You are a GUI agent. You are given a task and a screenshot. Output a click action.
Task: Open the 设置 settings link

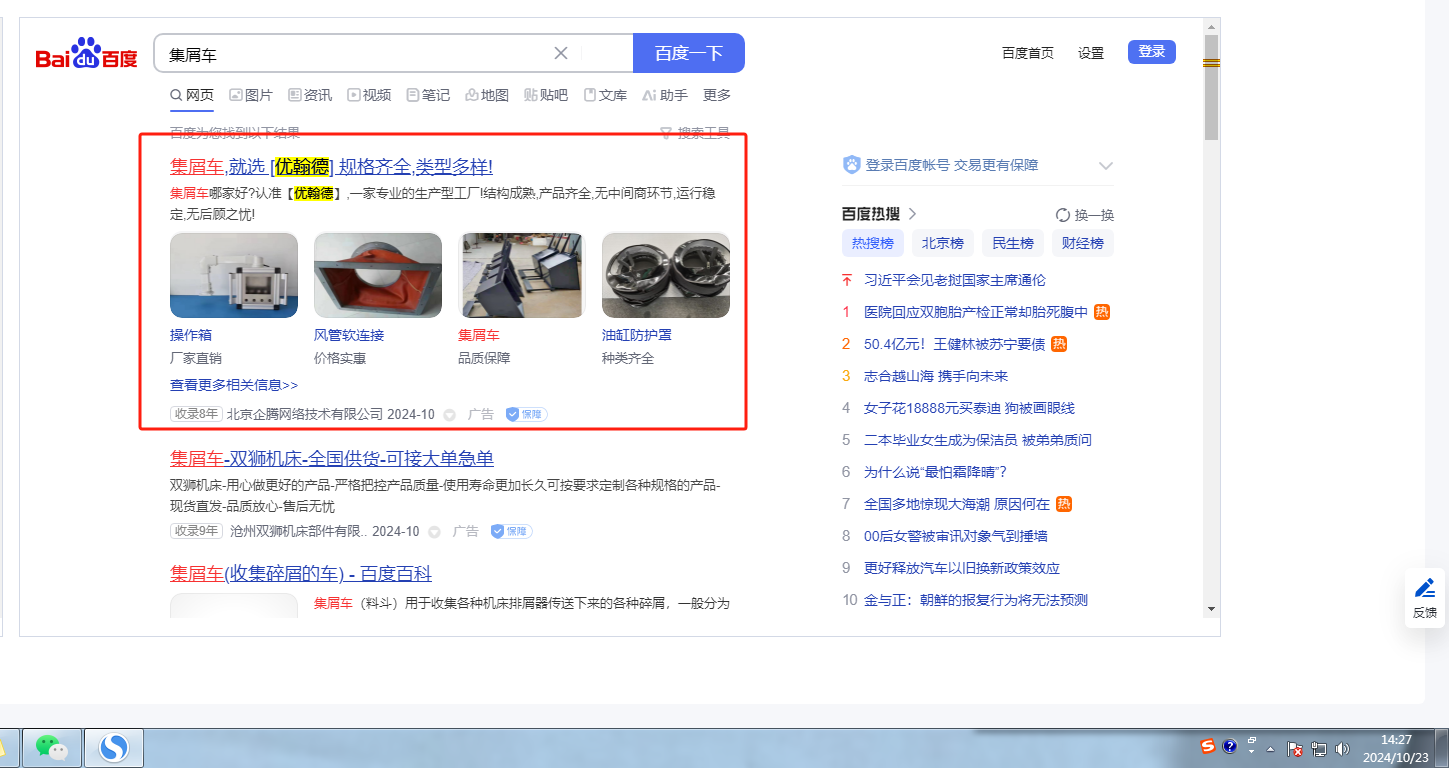tap(1091, 53)
